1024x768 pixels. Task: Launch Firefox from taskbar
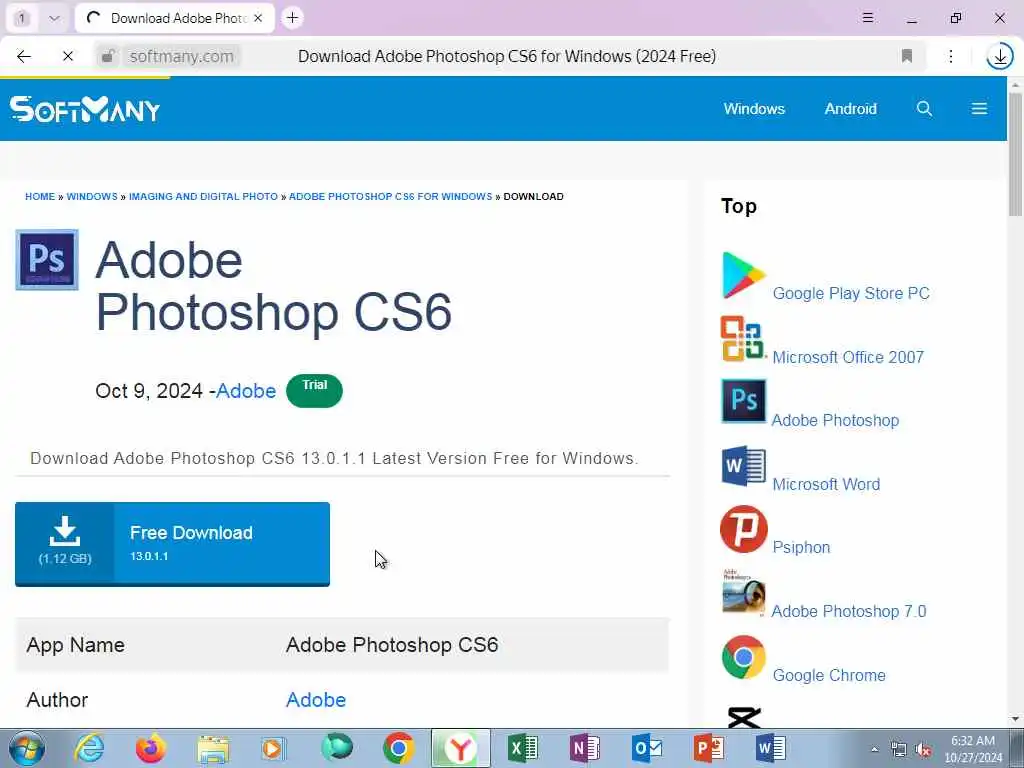(x=151, y=748)
